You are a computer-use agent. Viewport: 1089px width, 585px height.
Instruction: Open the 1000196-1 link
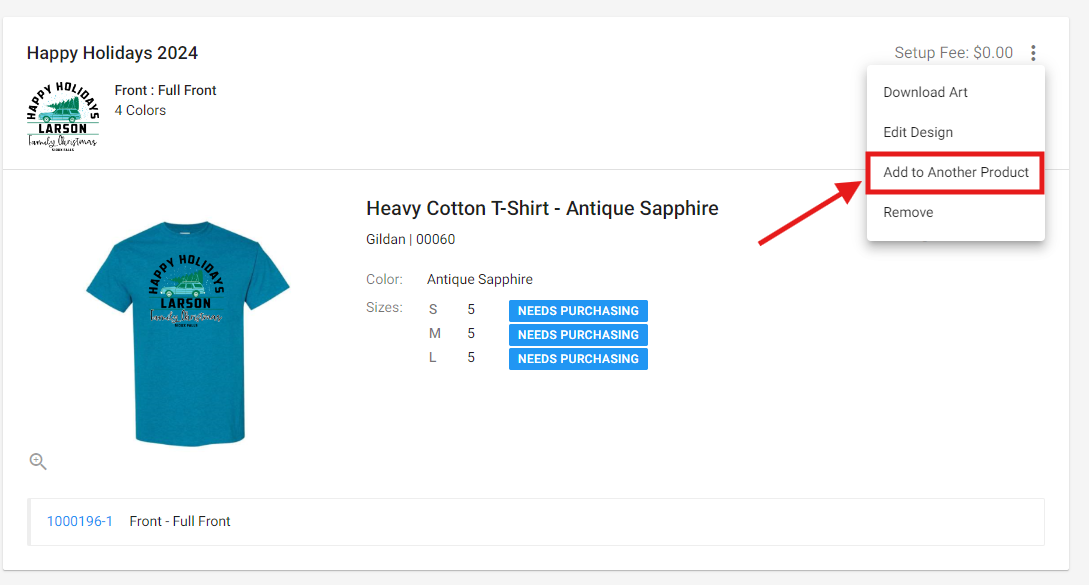[80, 521]
